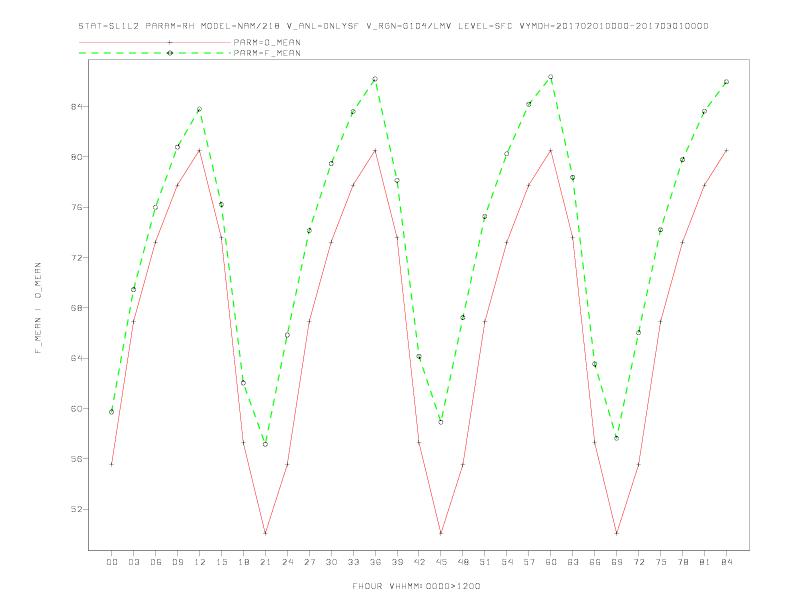Click the F_MEAN circle marker at hour 60
The height and width of the screenshot is (612, 792).
(x=551, y=77)
